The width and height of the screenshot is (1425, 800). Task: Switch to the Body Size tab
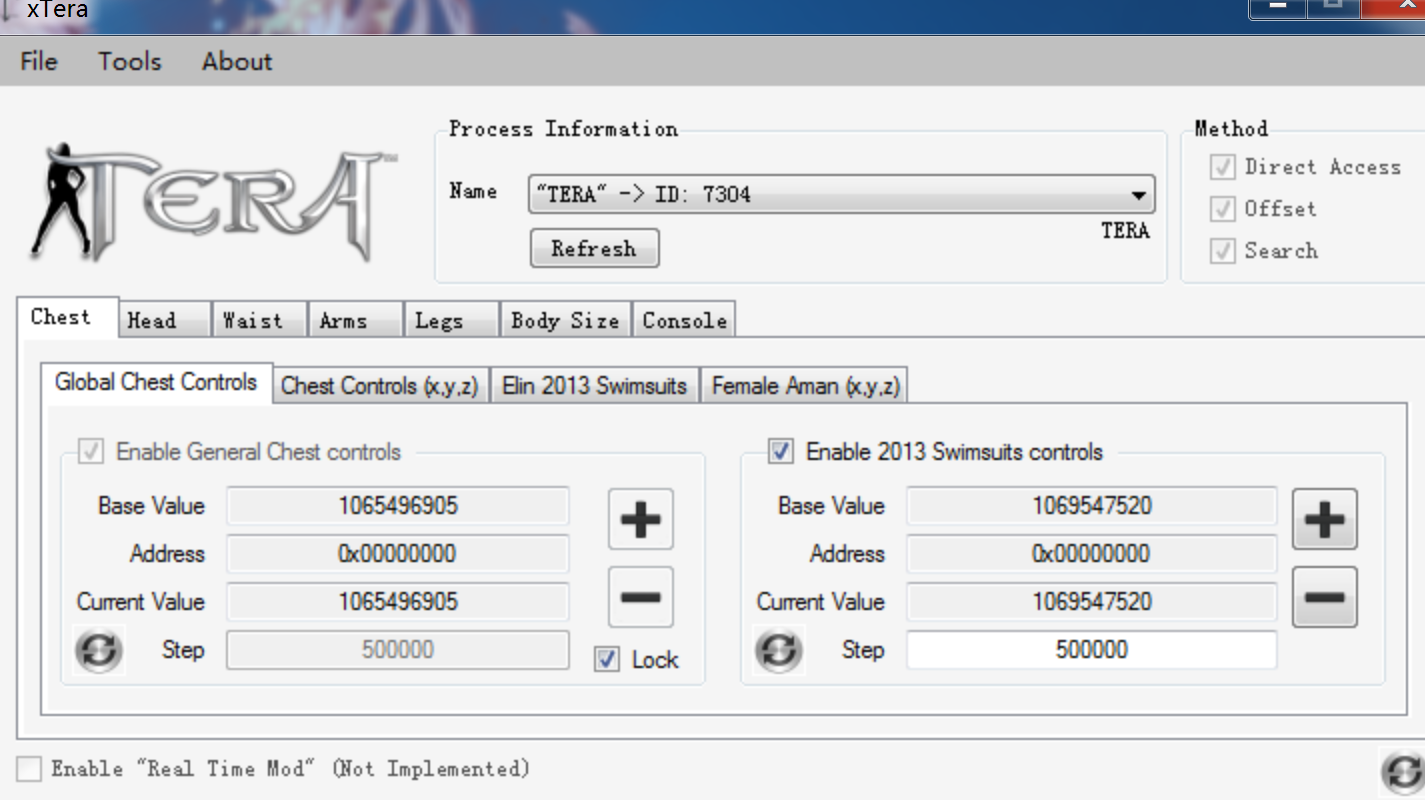coord(565,321)
